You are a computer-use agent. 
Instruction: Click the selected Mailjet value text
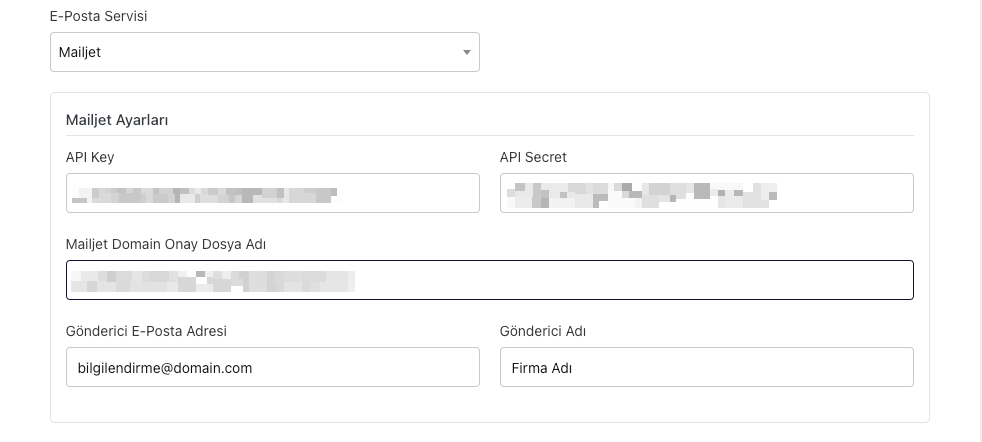tap(80, 53)
